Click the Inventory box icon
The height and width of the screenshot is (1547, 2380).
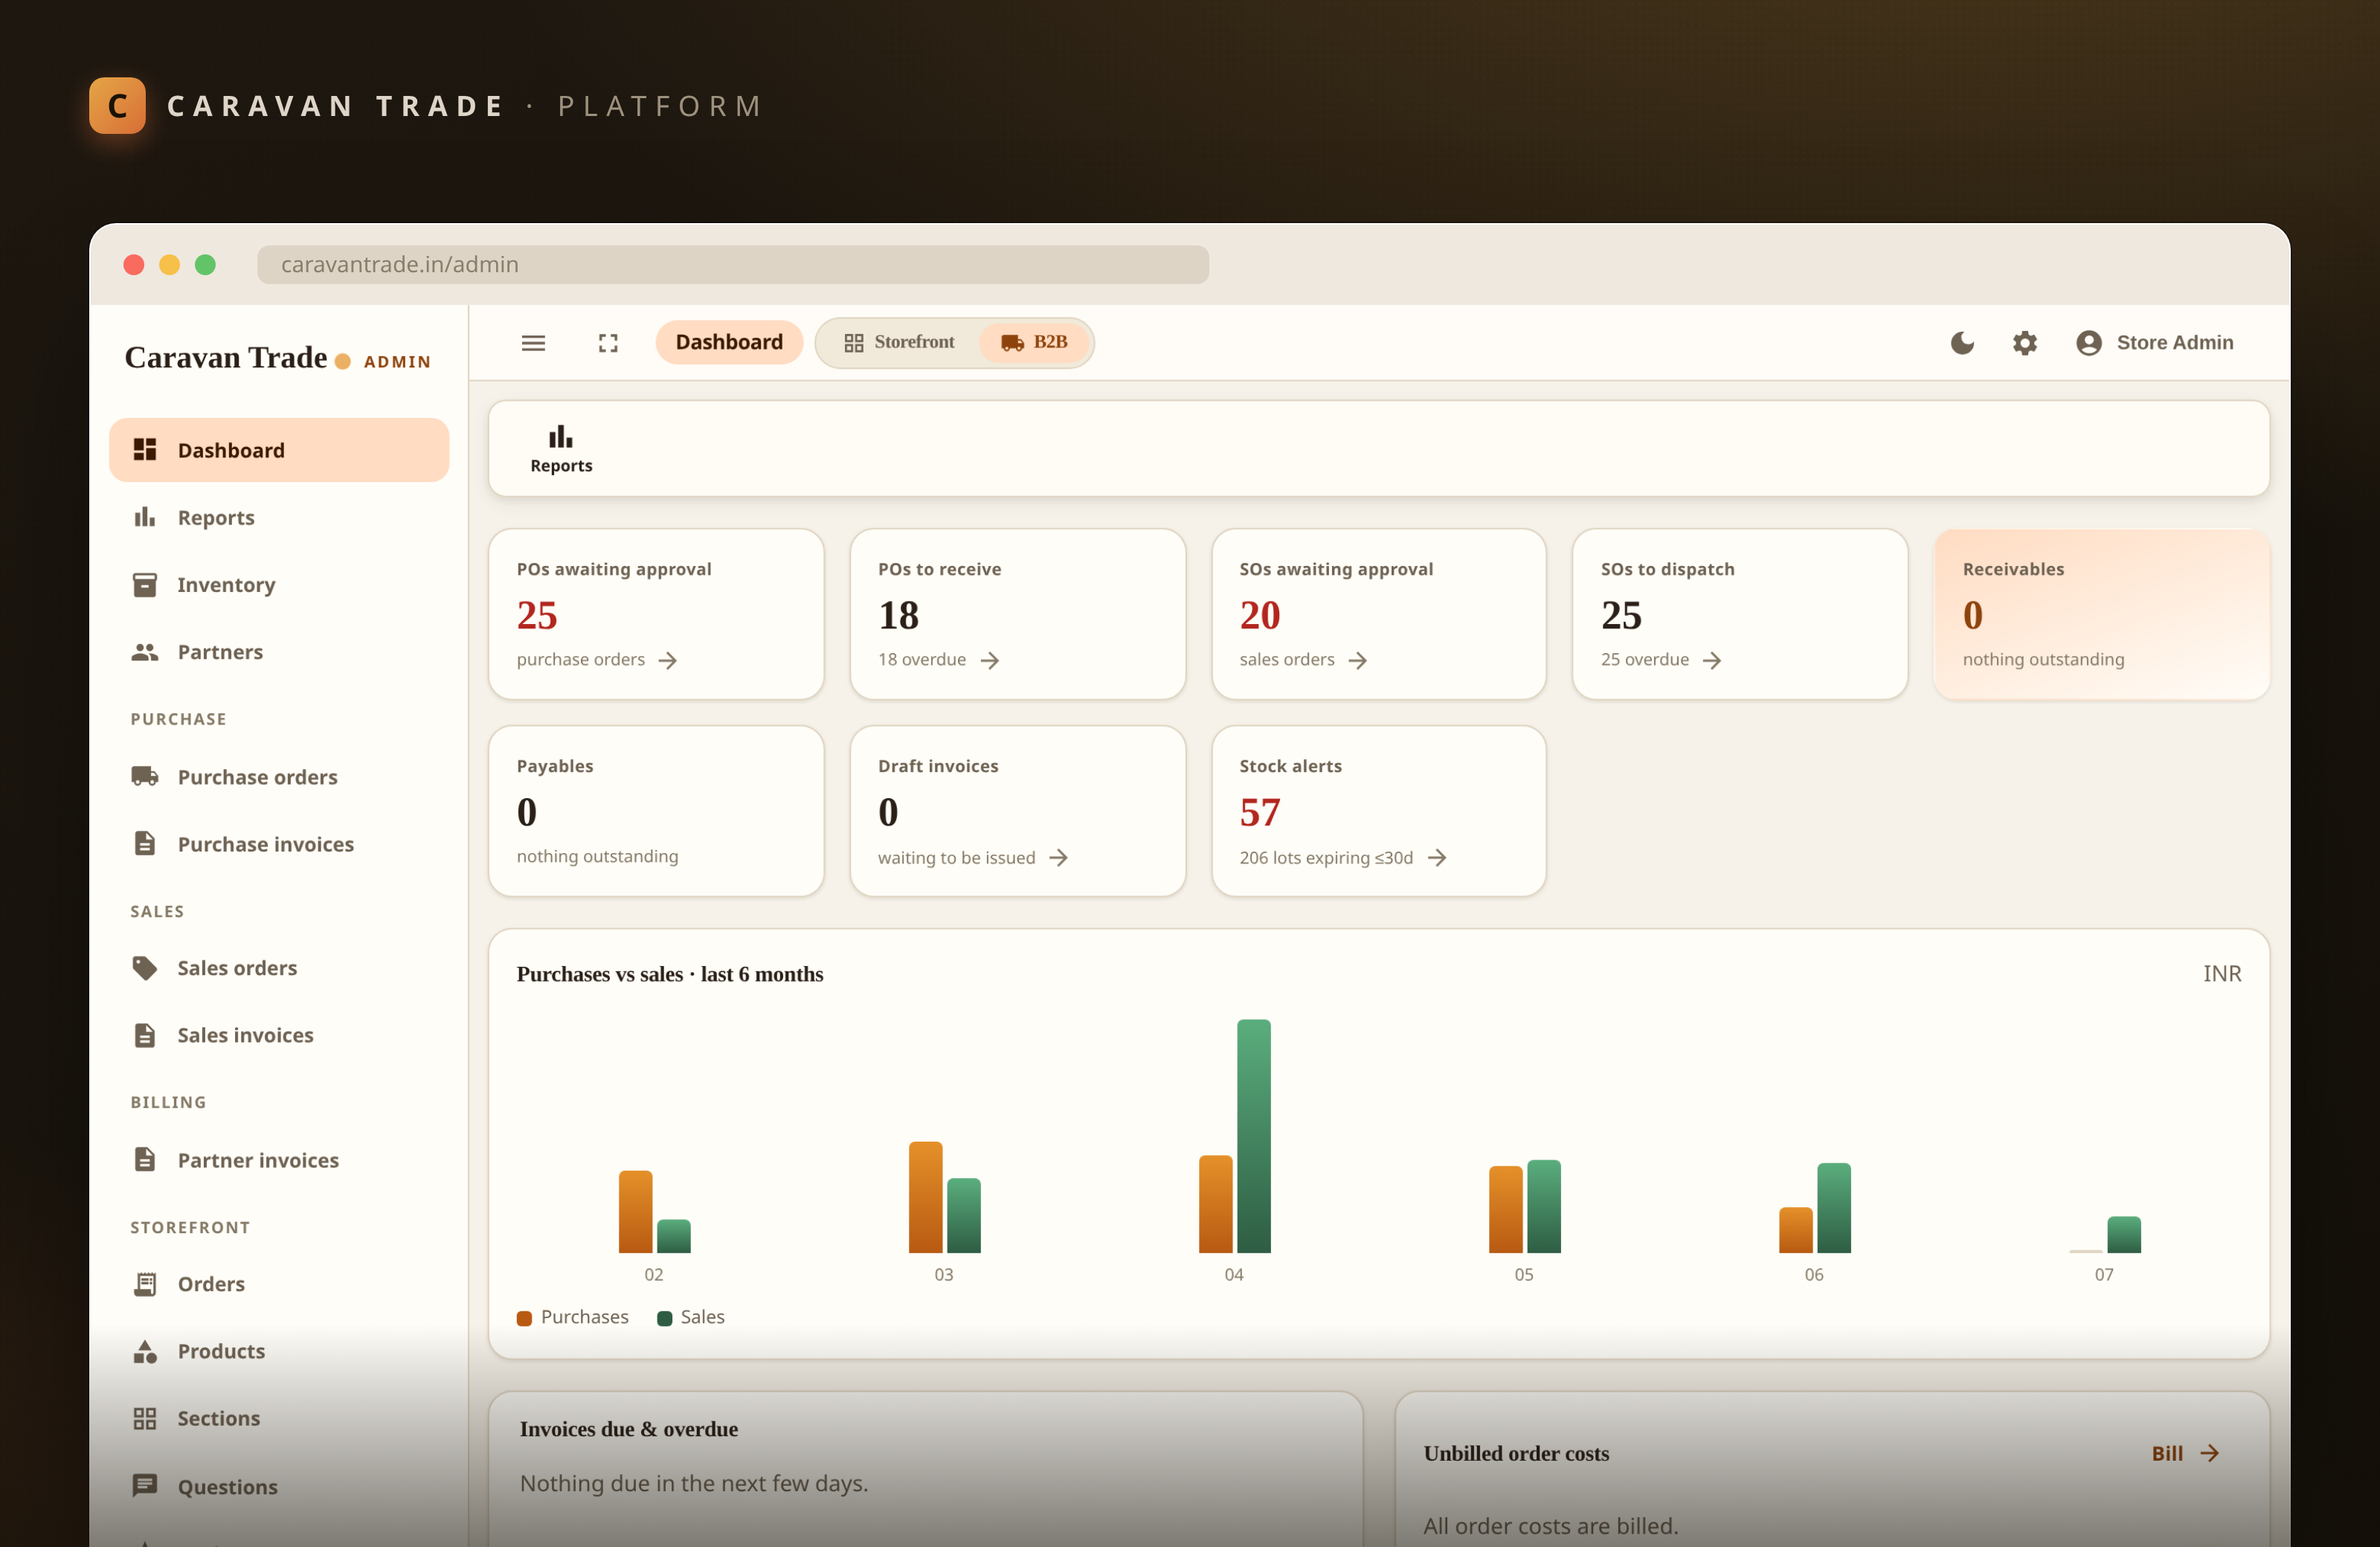(x=145, y=584)
